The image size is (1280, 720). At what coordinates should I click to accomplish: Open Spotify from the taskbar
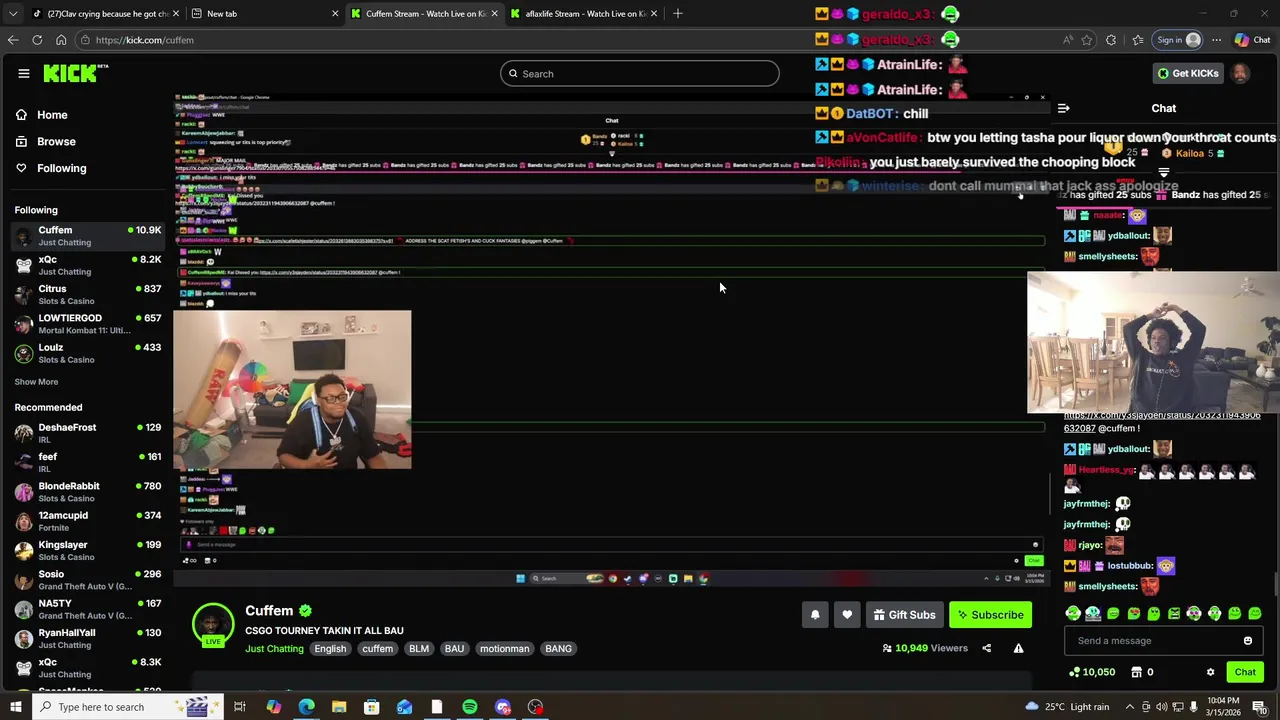coord(469,707)
